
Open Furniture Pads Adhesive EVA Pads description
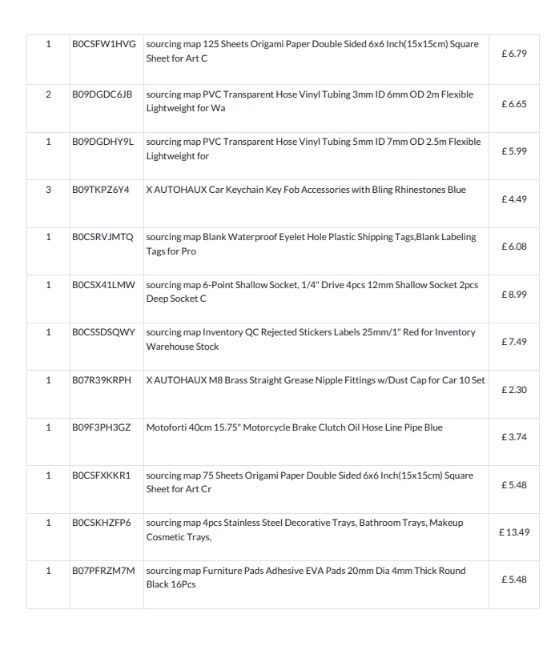coord(306,577)
